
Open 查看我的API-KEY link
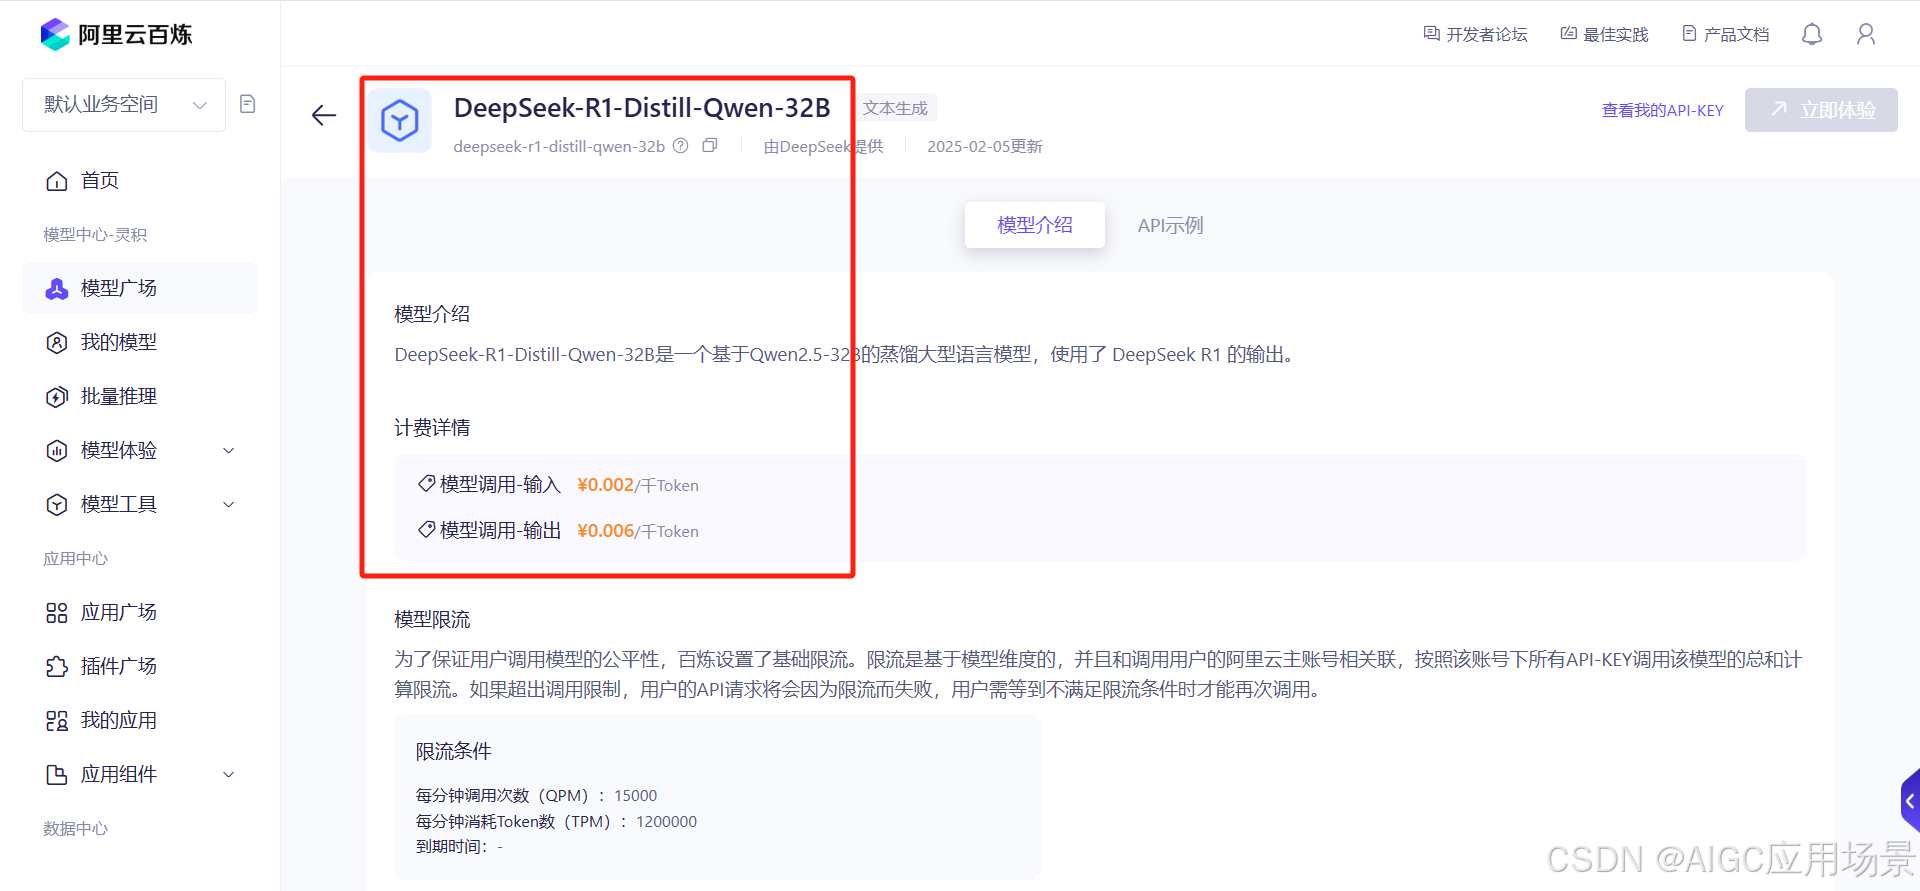[1663, 111]
